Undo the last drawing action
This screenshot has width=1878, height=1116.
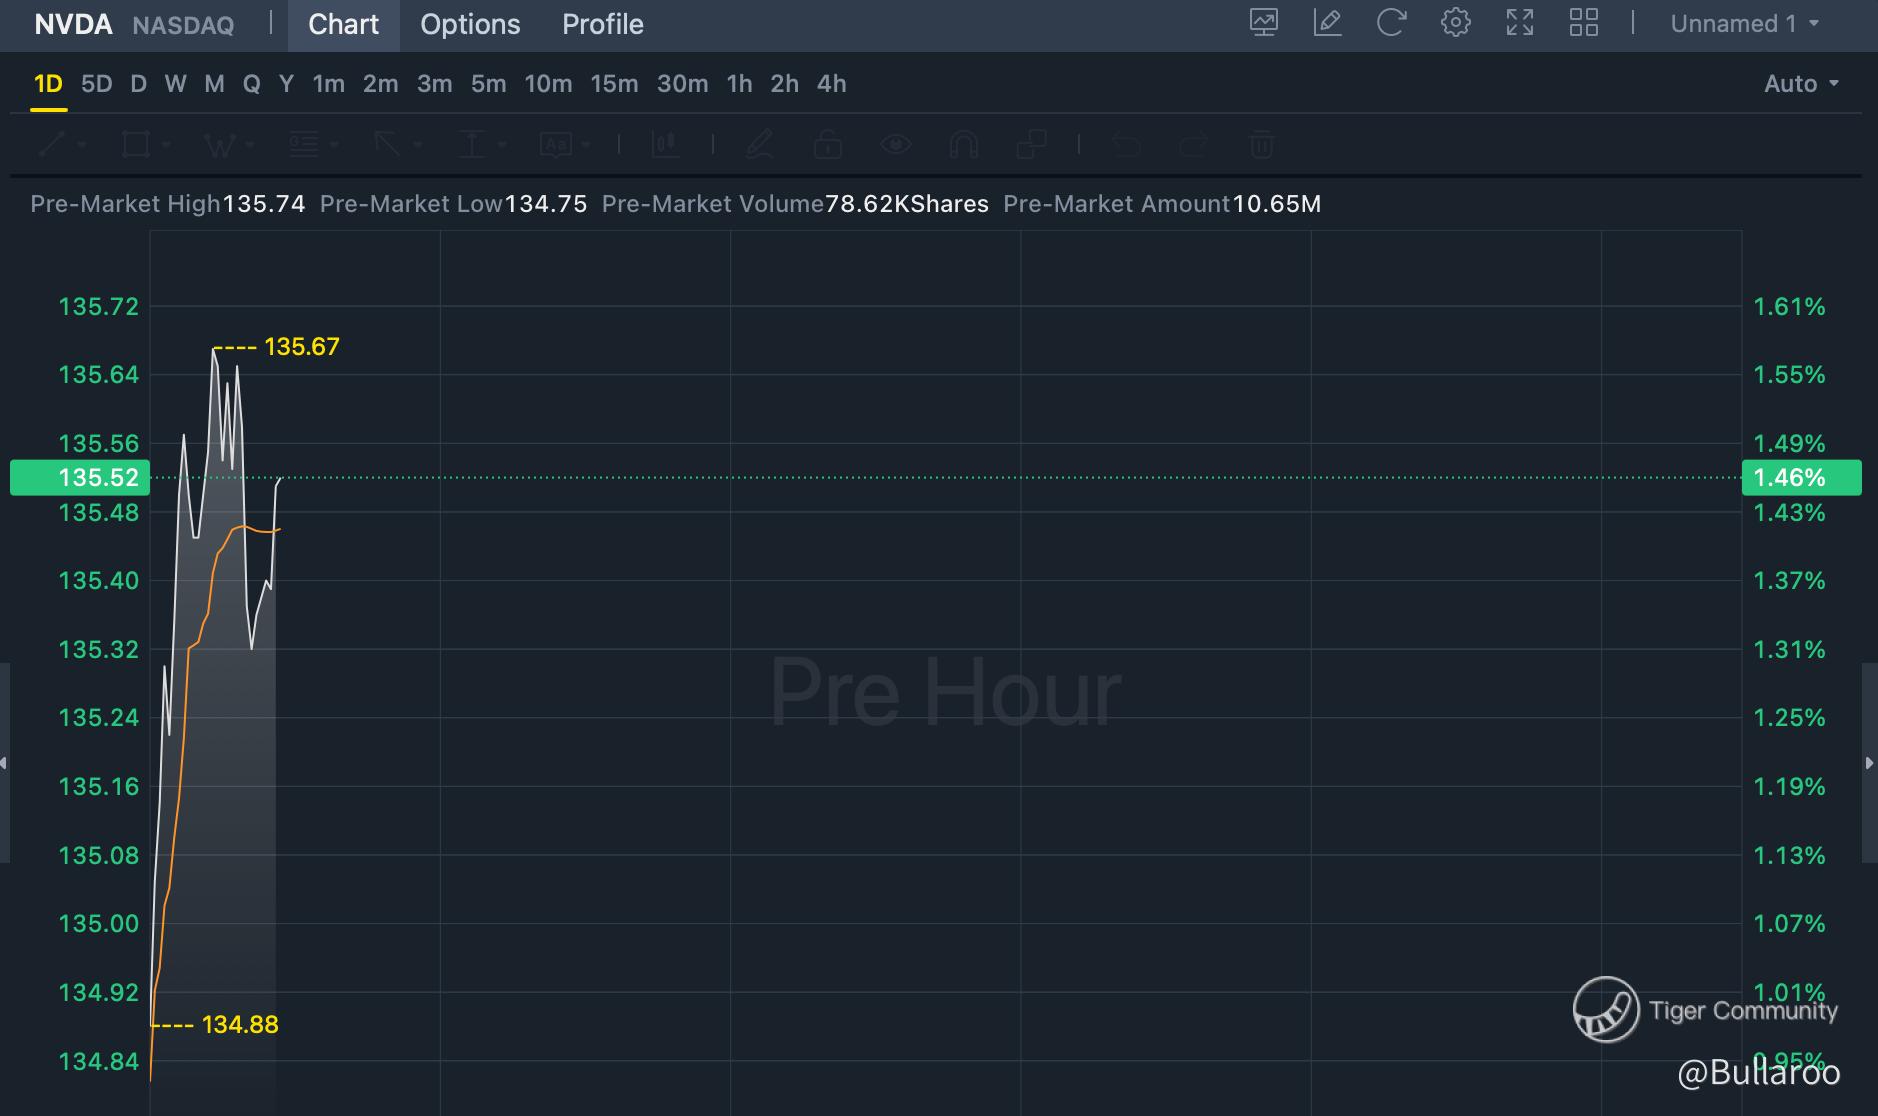[x=1126, y=145]
